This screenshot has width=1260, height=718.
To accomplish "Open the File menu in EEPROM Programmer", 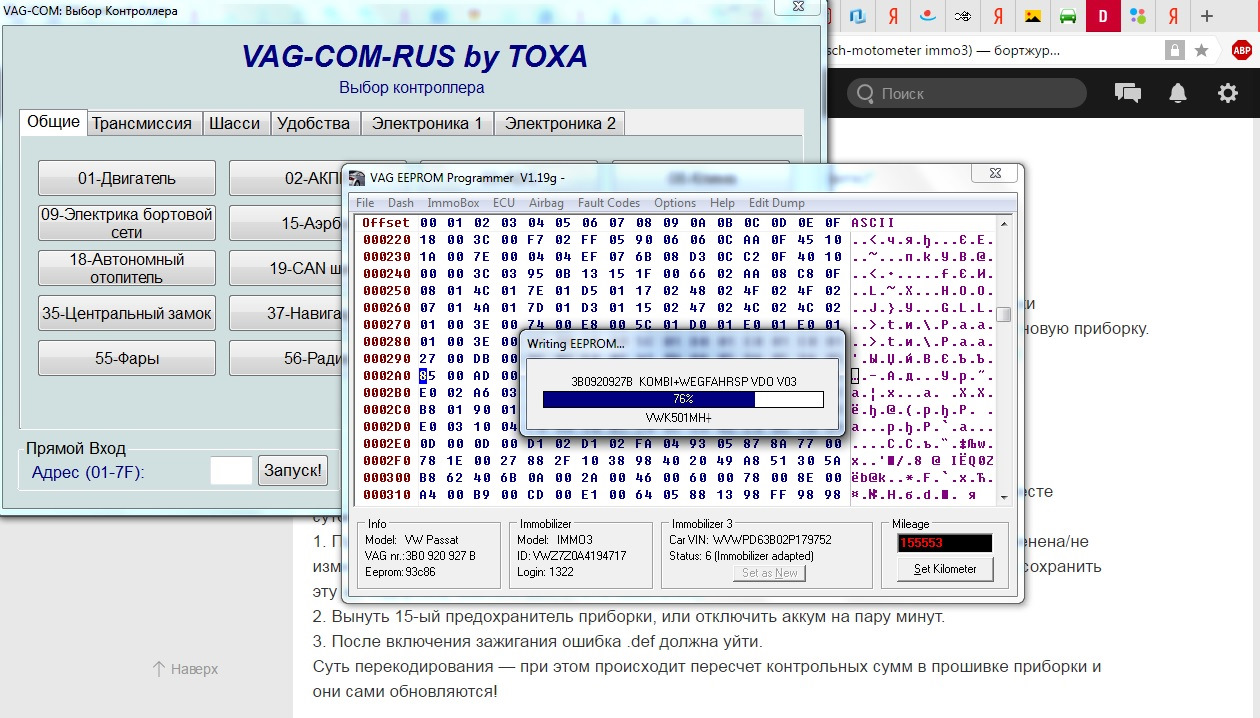I will pyautogui.click(x=365, y=203).
